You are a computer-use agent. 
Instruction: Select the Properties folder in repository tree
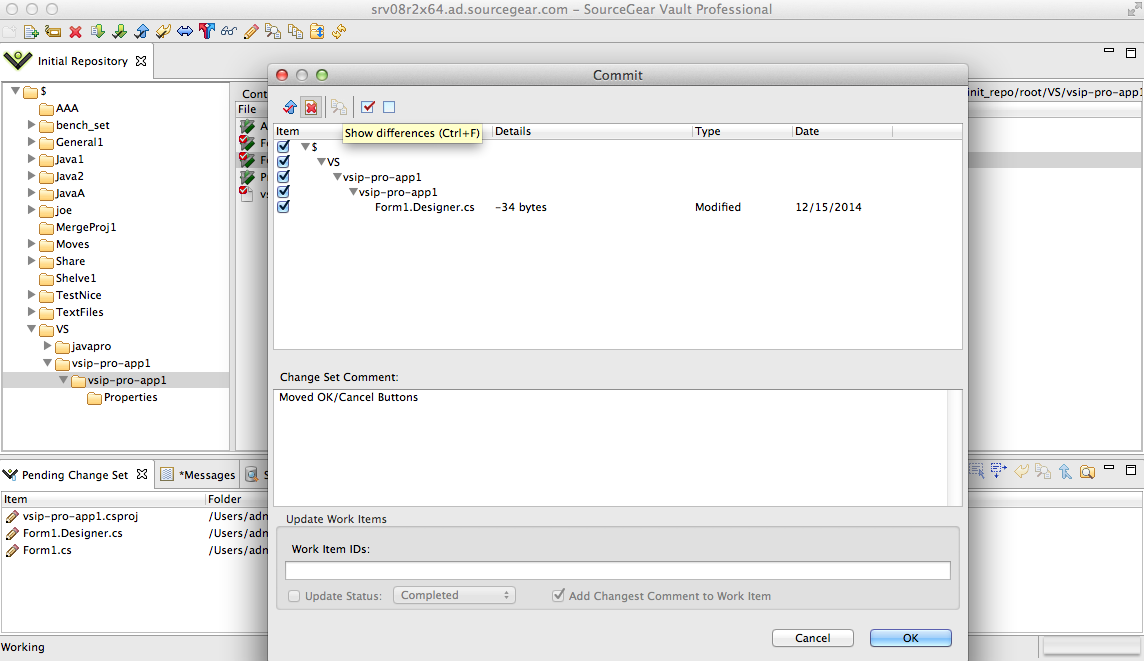click(130, 398)
